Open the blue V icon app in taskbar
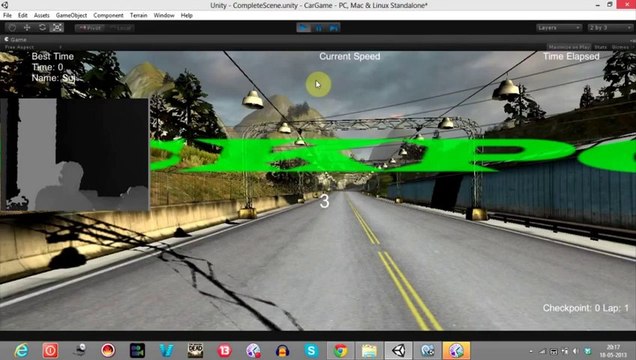The height and width of the screenshot is (360, 636). 166,350
